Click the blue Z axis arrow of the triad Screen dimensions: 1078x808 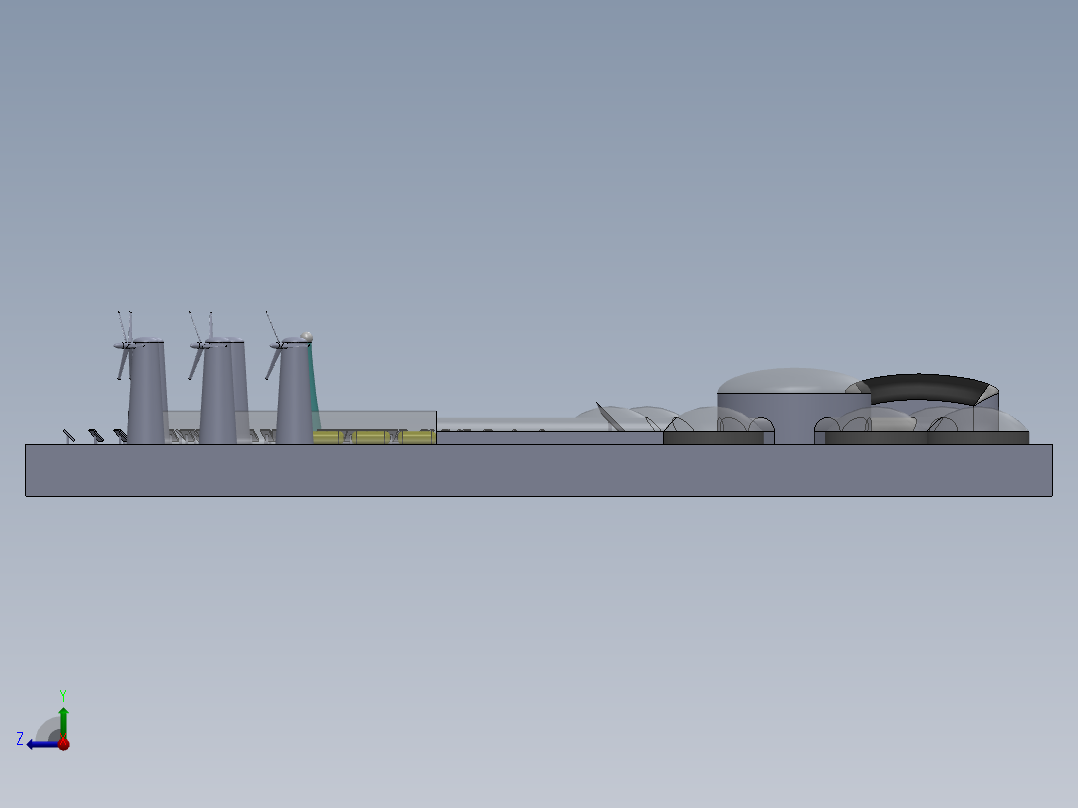pos(41,744)
